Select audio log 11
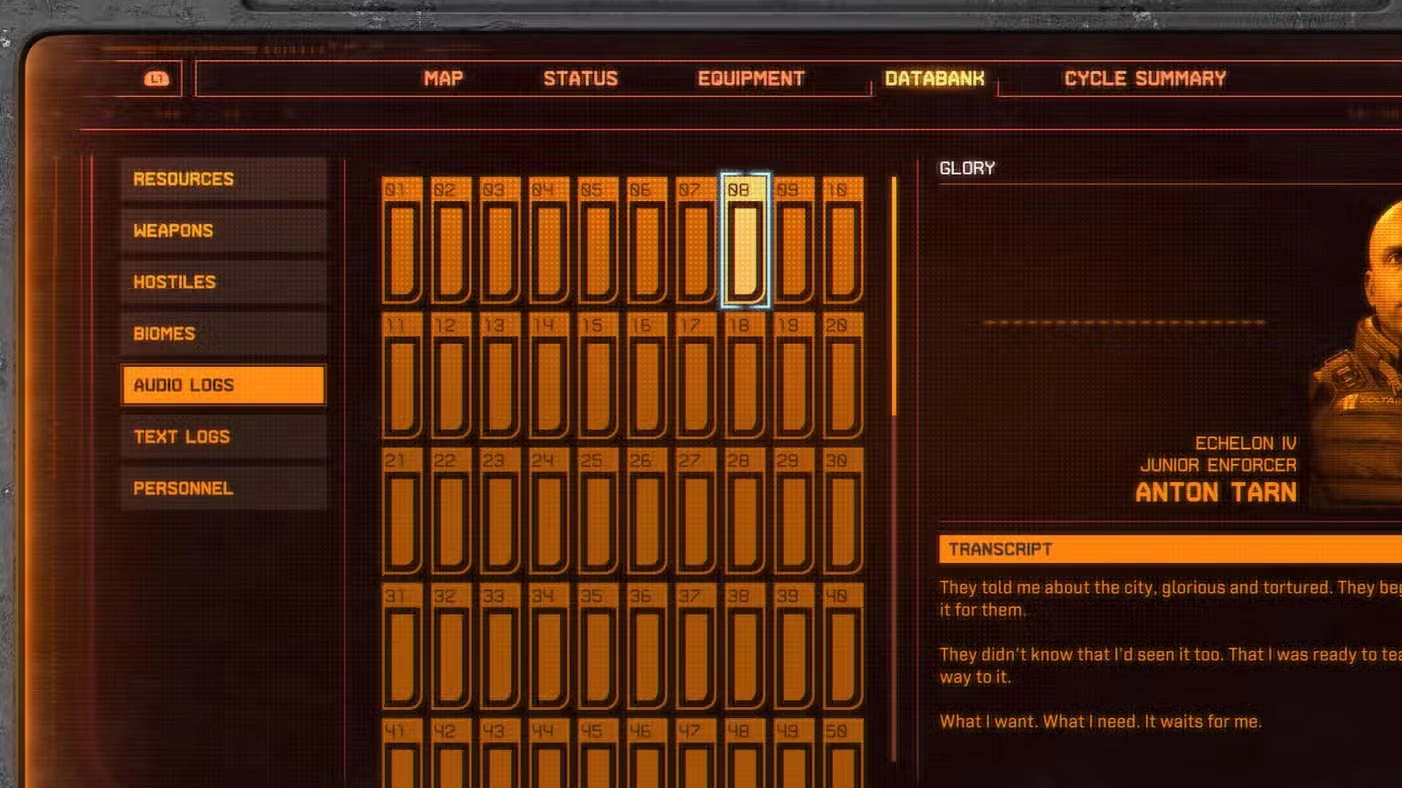1402x788 pixels. (402, 376)
